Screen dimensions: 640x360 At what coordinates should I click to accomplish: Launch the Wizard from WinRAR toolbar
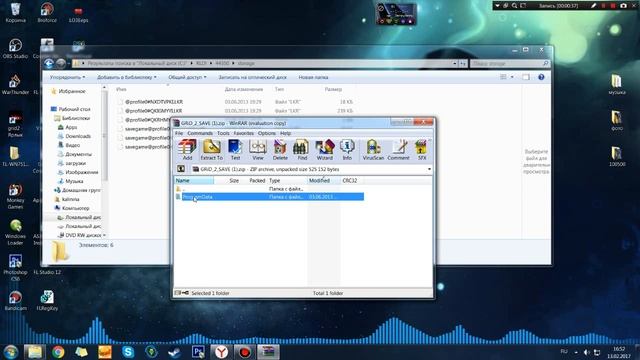(324, 149)
